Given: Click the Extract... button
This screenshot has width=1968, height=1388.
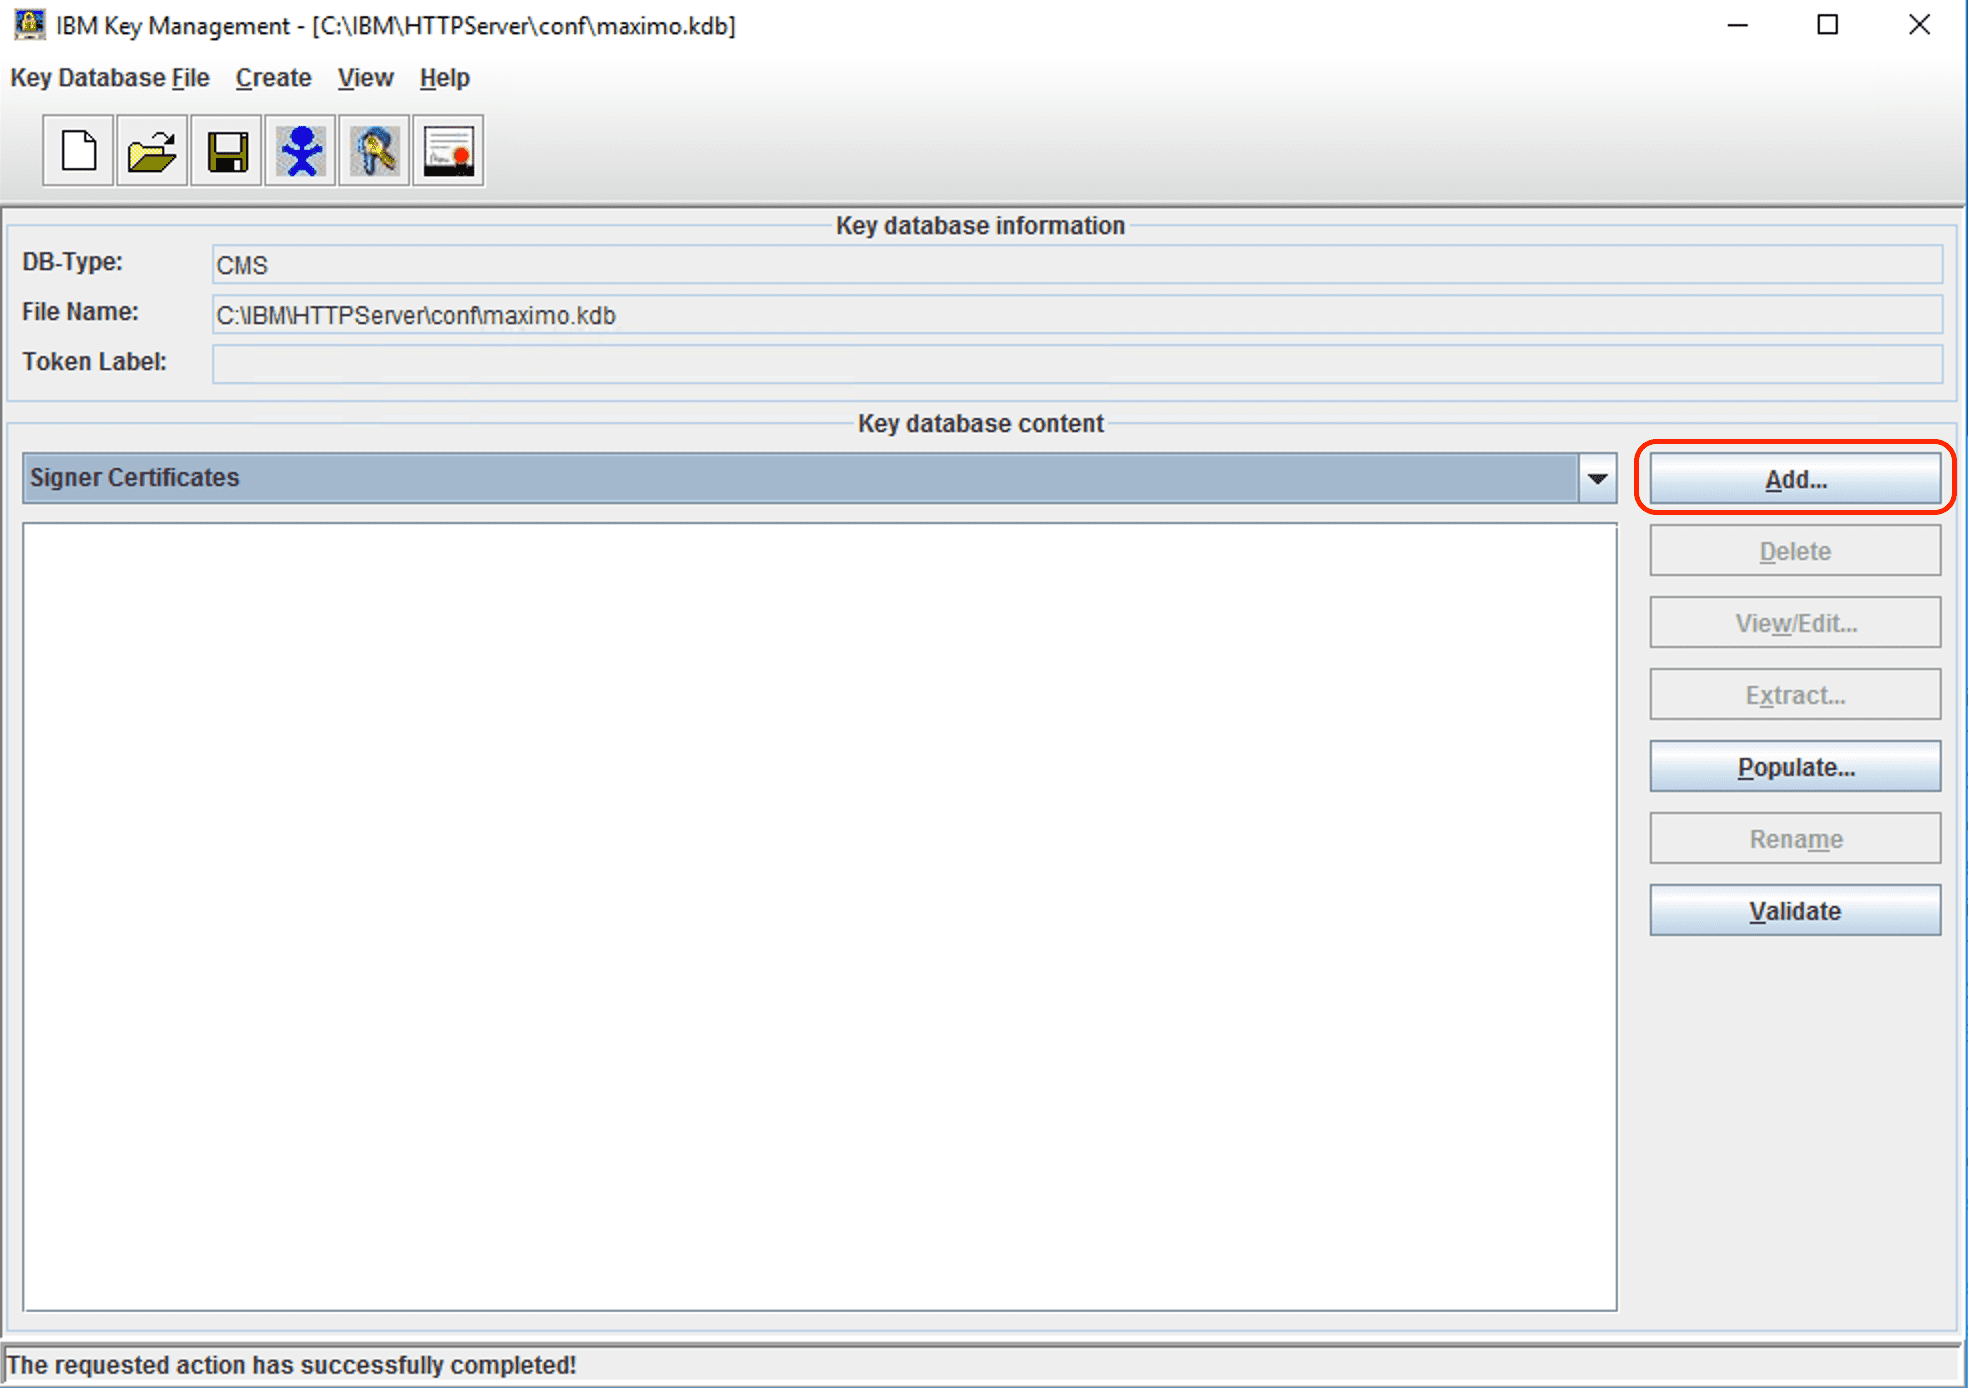Looking at the screenshot, I should coord(1795,695).
